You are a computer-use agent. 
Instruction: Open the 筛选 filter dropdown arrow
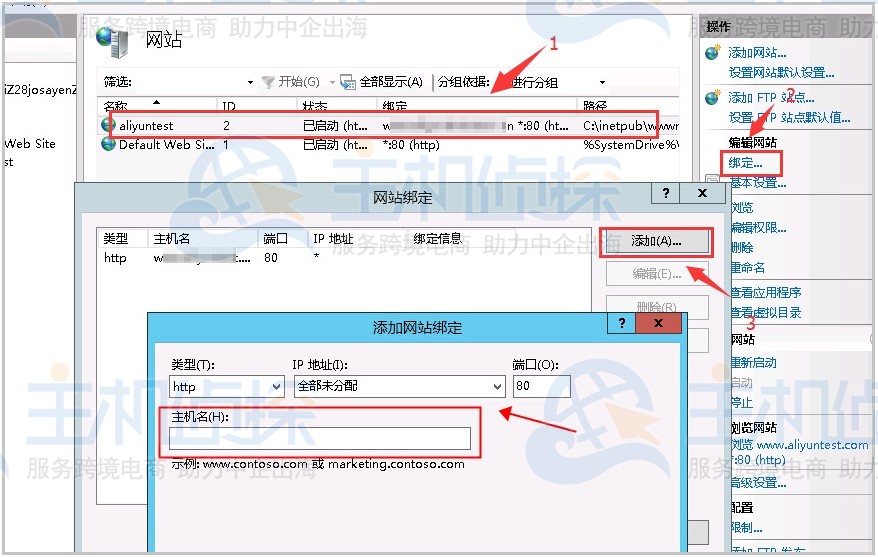point(250,82)
